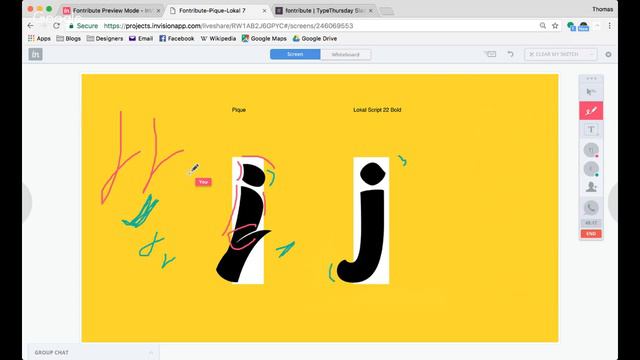
Task: Close the fontribute TypeThursday tab
Action: [371, 11]
